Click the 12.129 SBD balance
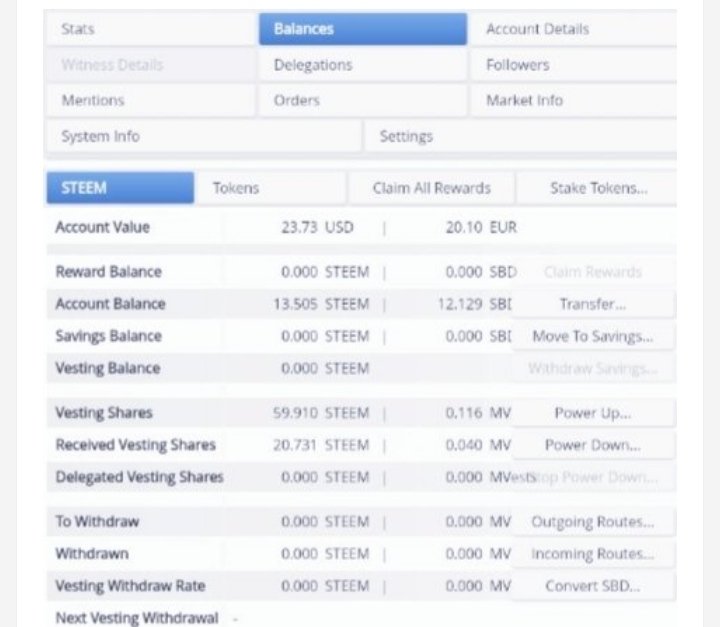This screenshot has width=720, height=627. [x=474, y=304]
